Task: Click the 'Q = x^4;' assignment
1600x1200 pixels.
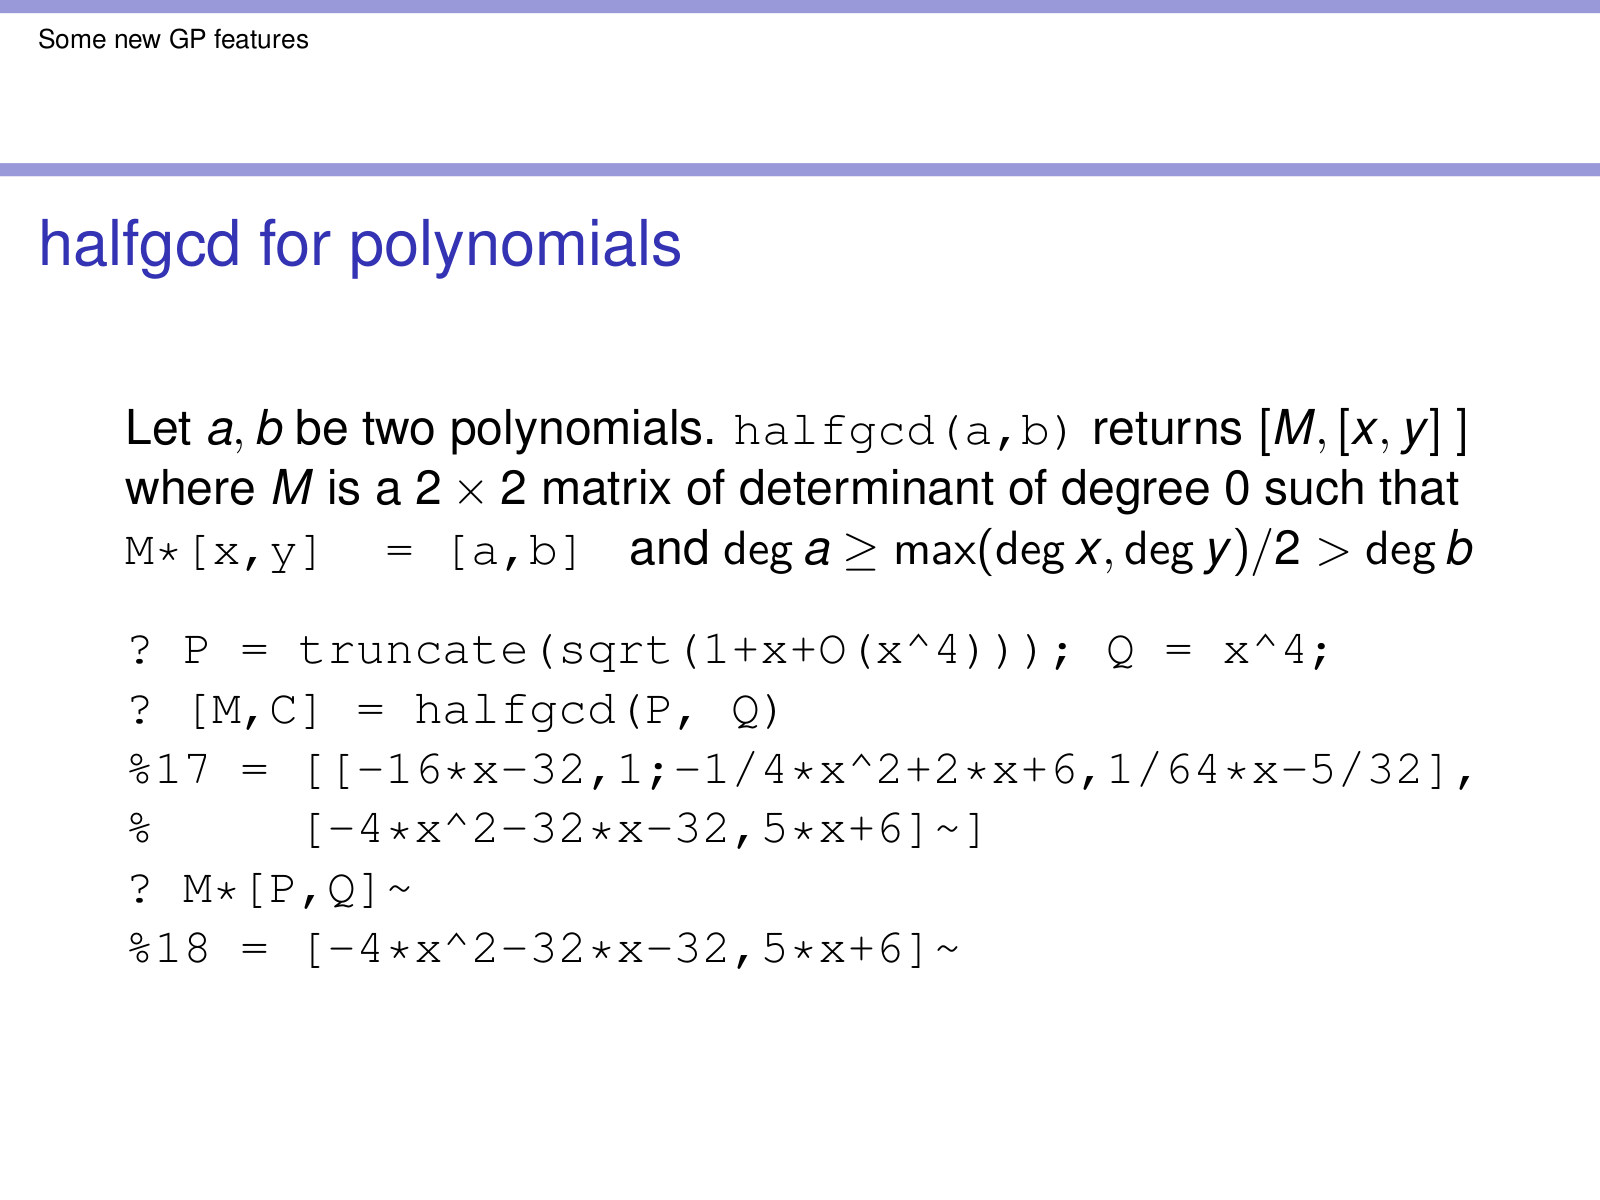Action: (1218, 651)
